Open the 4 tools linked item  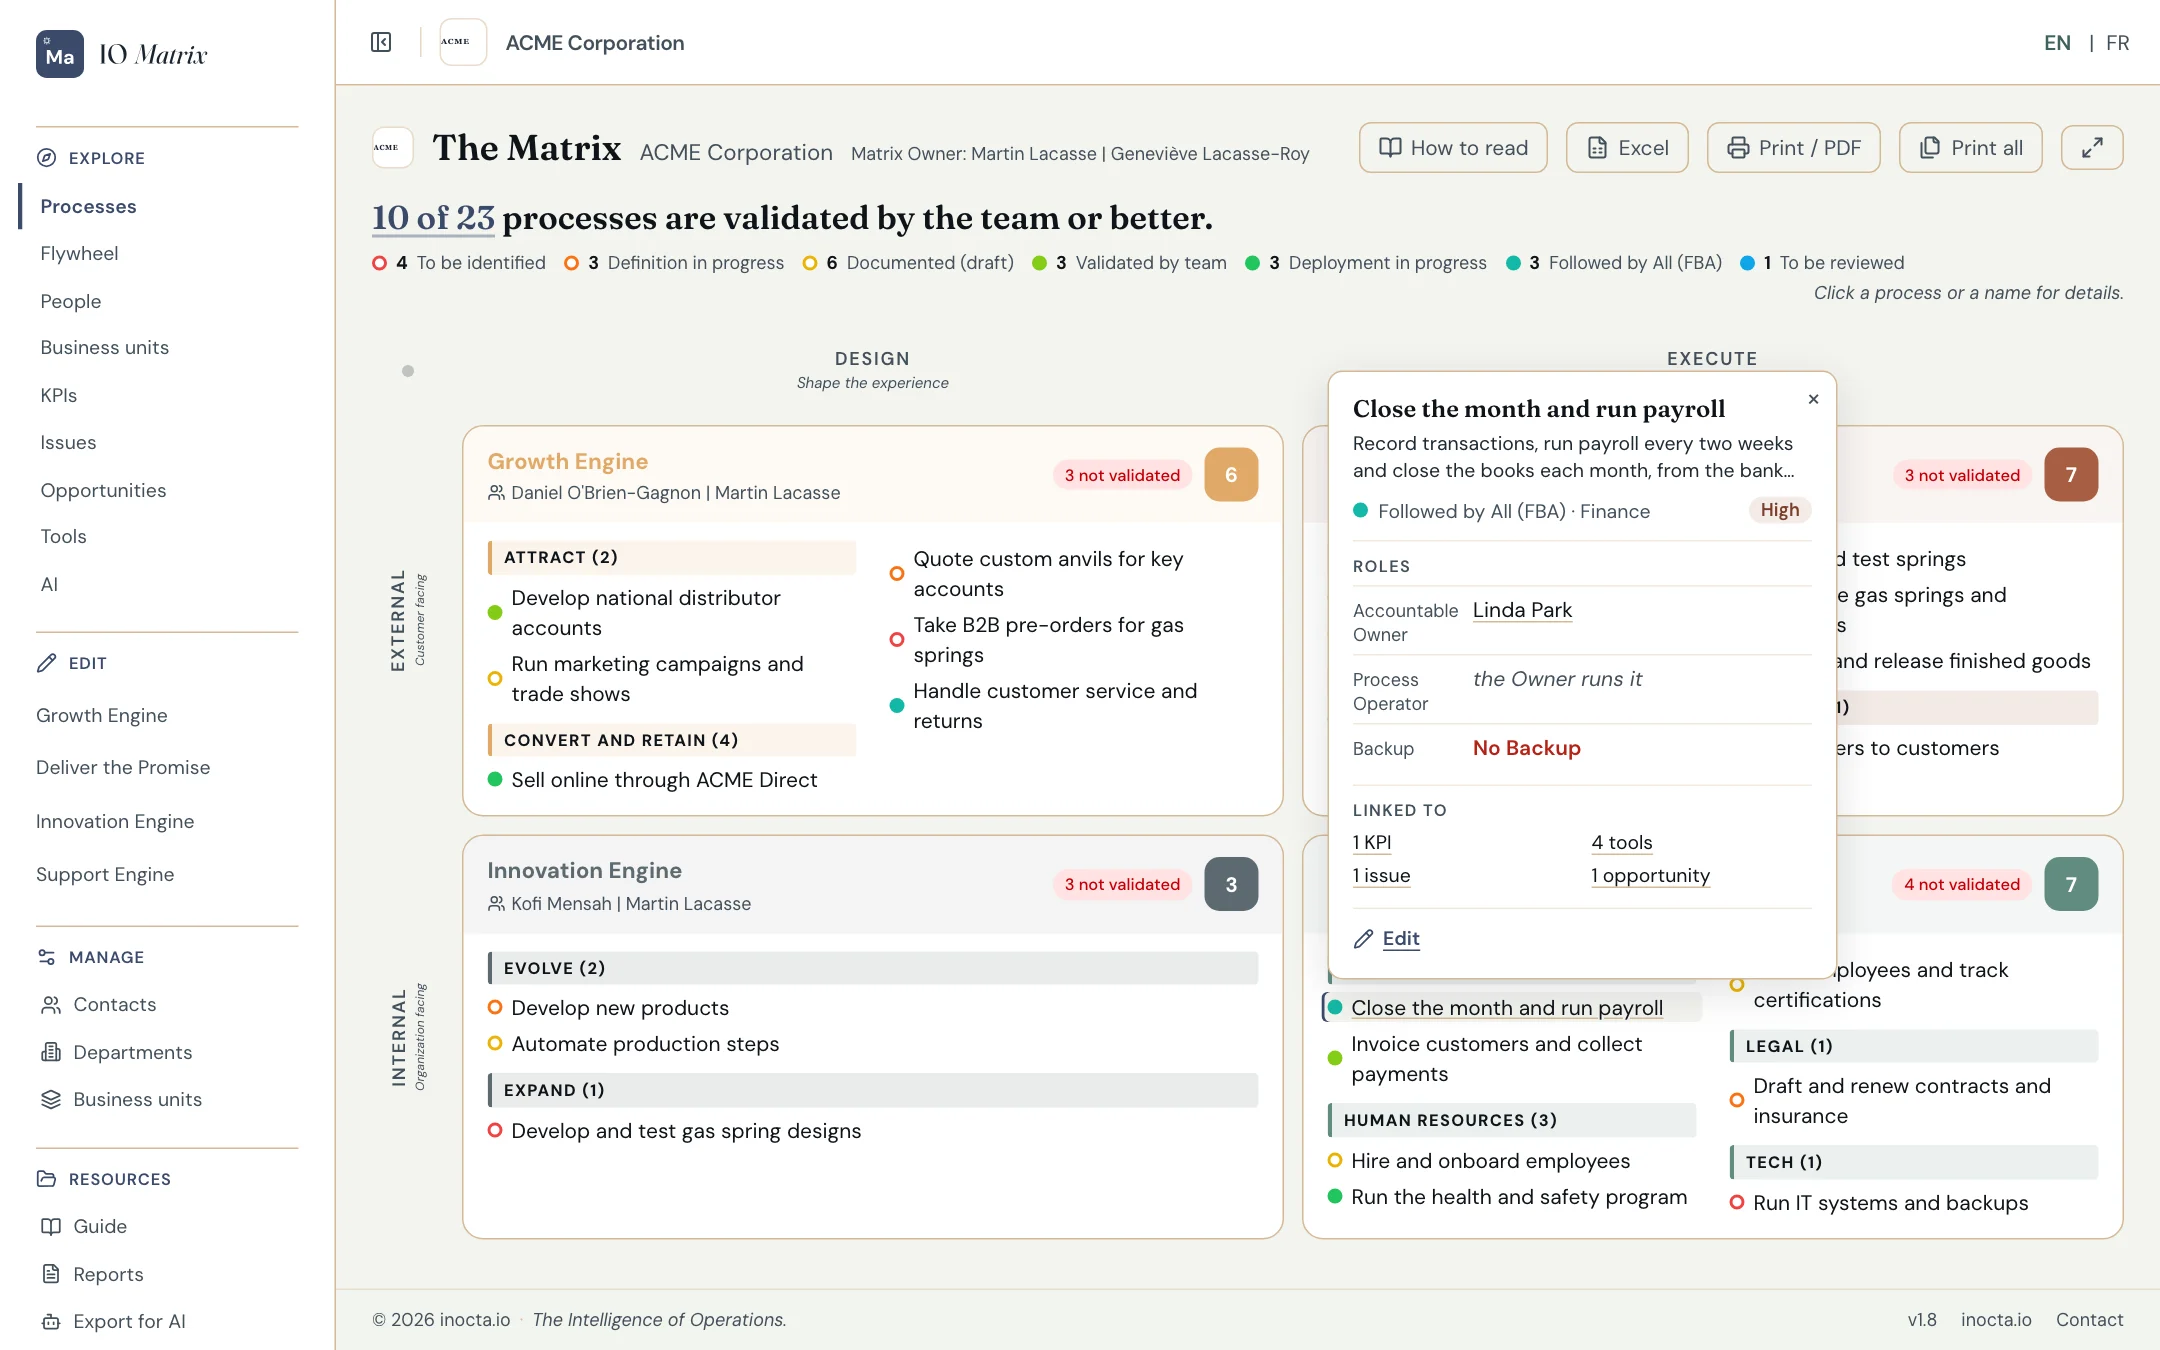1622,843
